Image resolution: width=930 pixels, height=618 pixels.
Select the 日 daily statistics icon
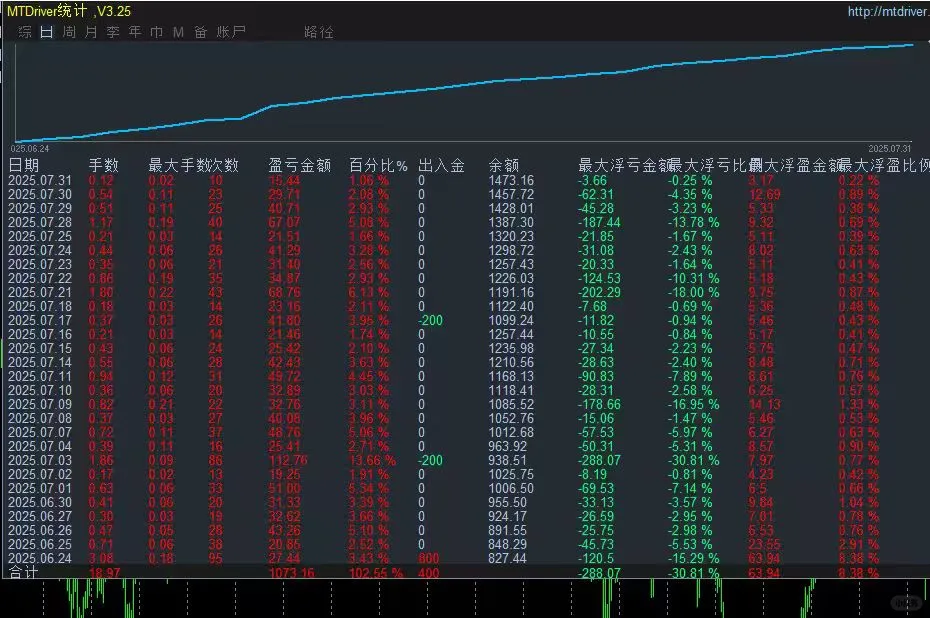click(x=44, y=31)
